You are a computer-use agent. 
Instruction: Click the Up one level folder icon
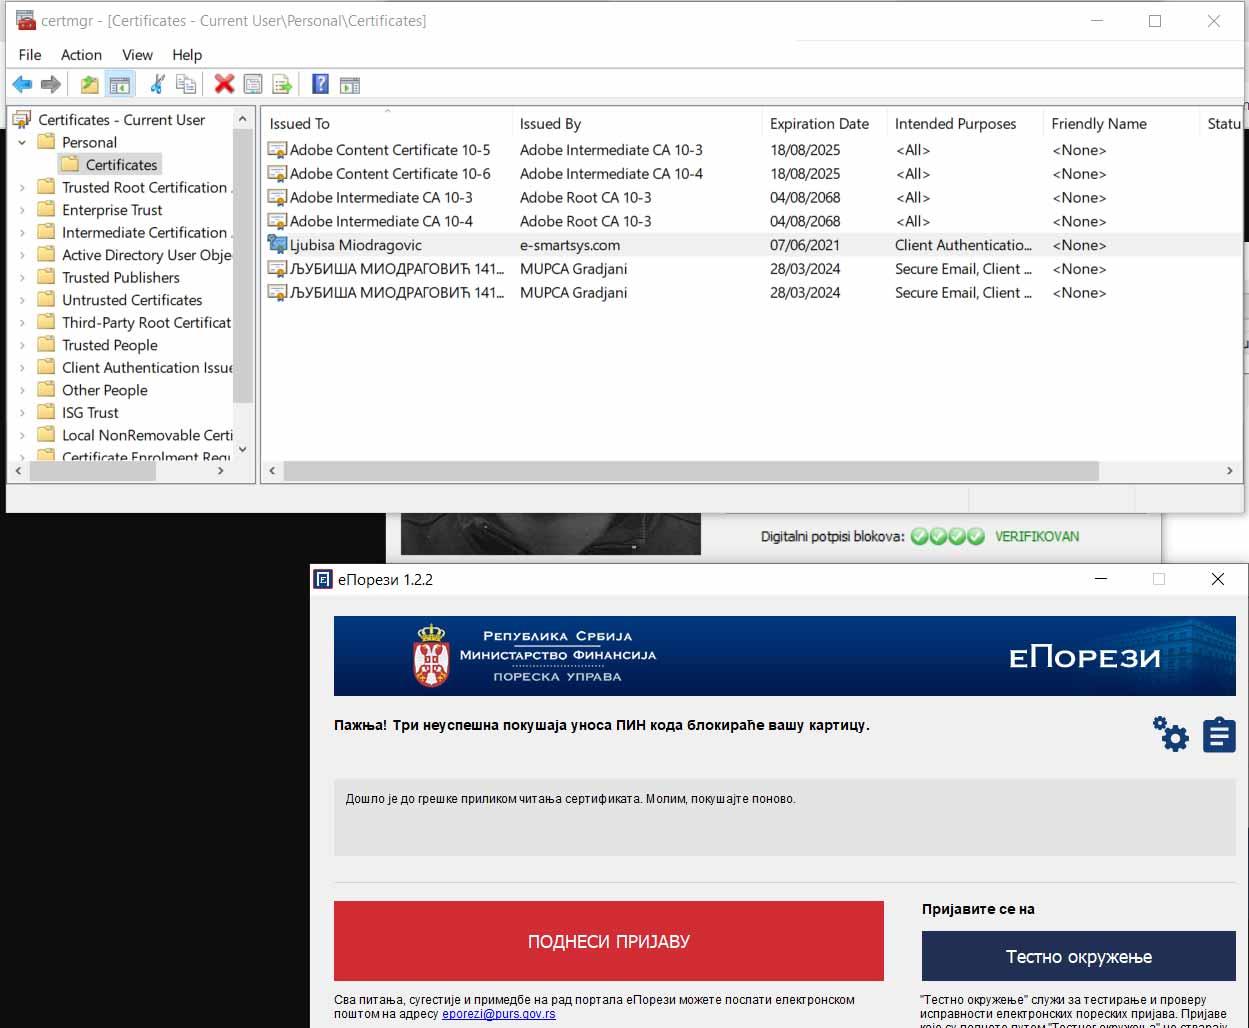[90, 85]
